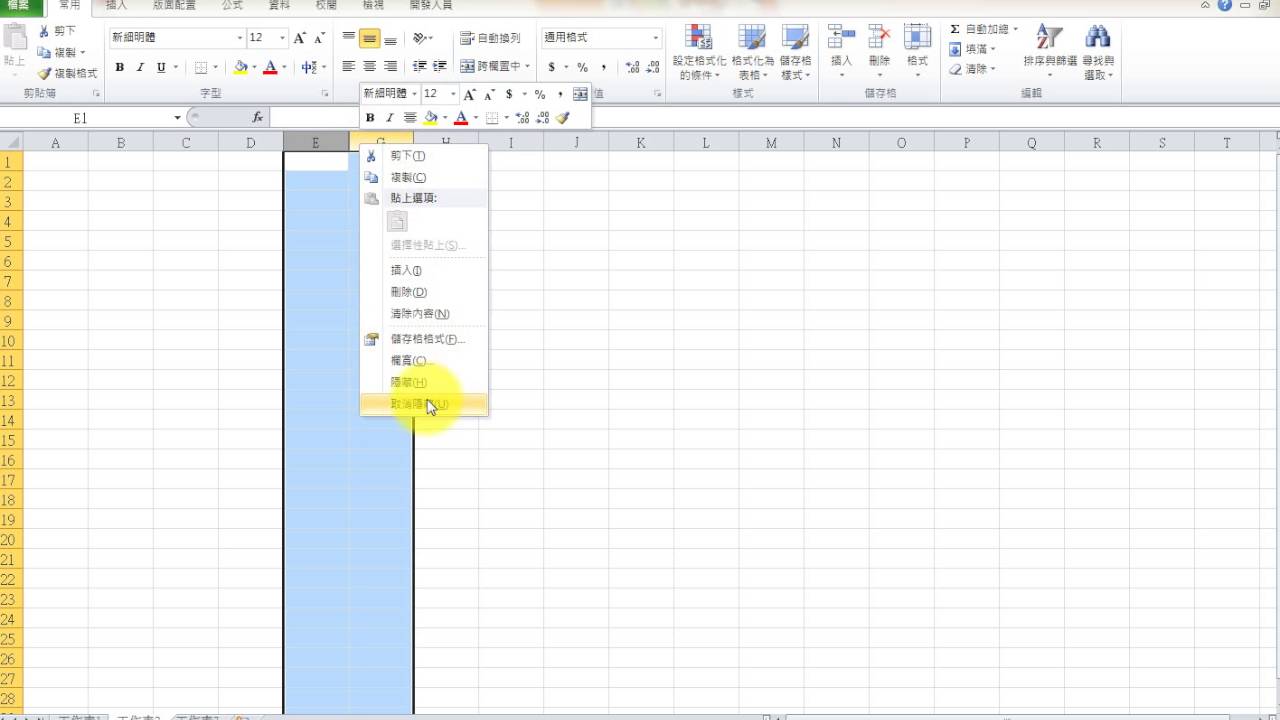
Task: Click the Insert Function fx icon
Action: coord(258,118)
